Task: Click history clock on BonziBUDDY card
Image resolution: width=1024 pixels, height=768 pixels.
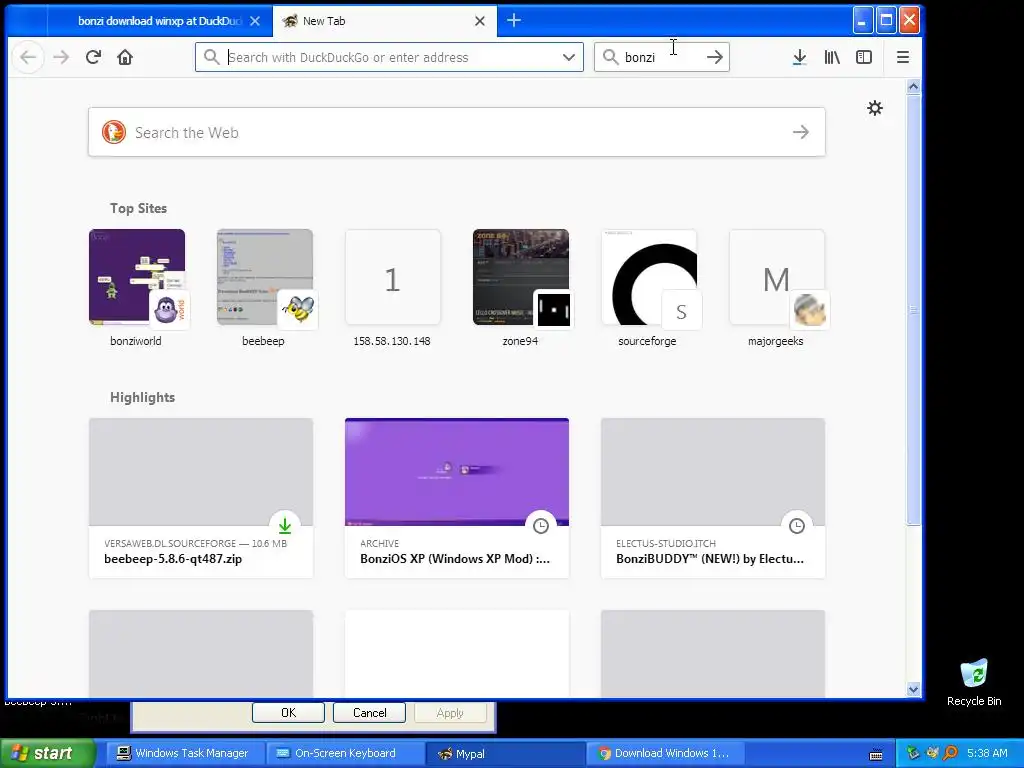Action: (797, 526)
